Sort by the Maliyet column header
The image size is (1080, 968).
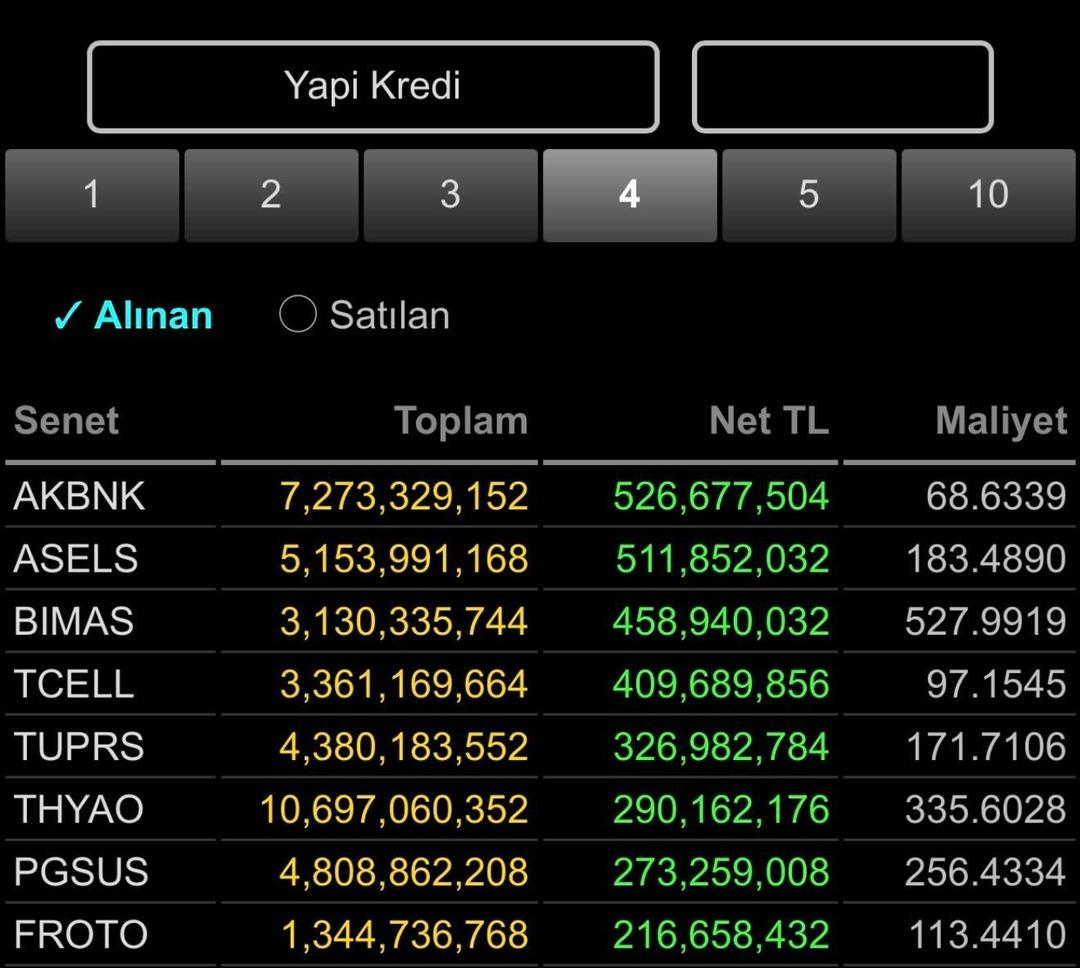pyautogui.click(x=1001, y=422)
